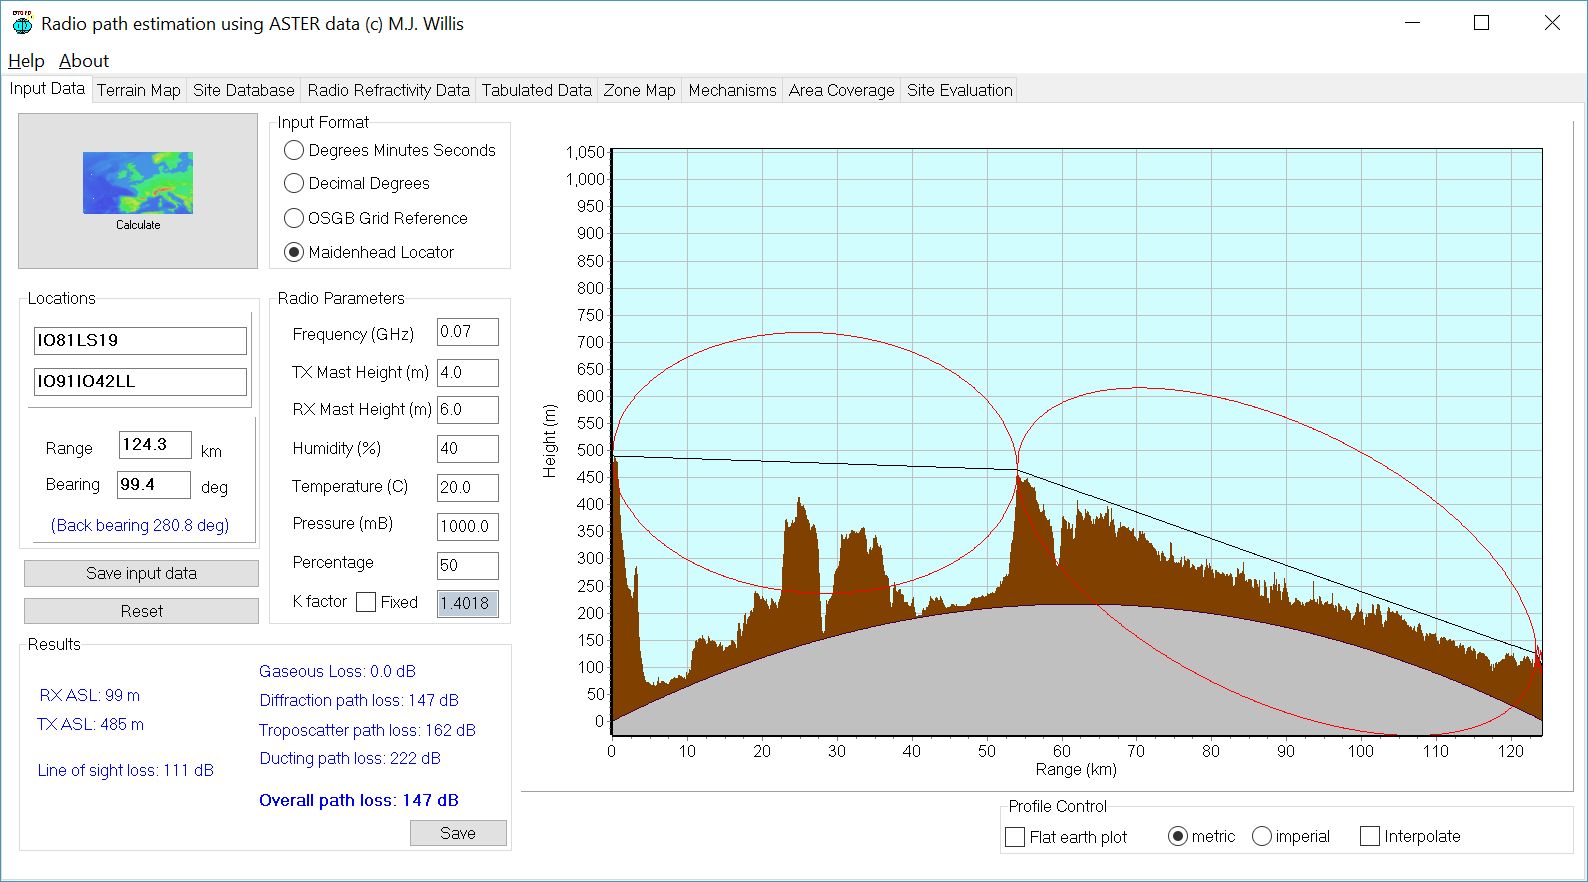Click the first location field IO81LS19
The height and width of the screenshot is (882, 1588).
coord(140,341)
